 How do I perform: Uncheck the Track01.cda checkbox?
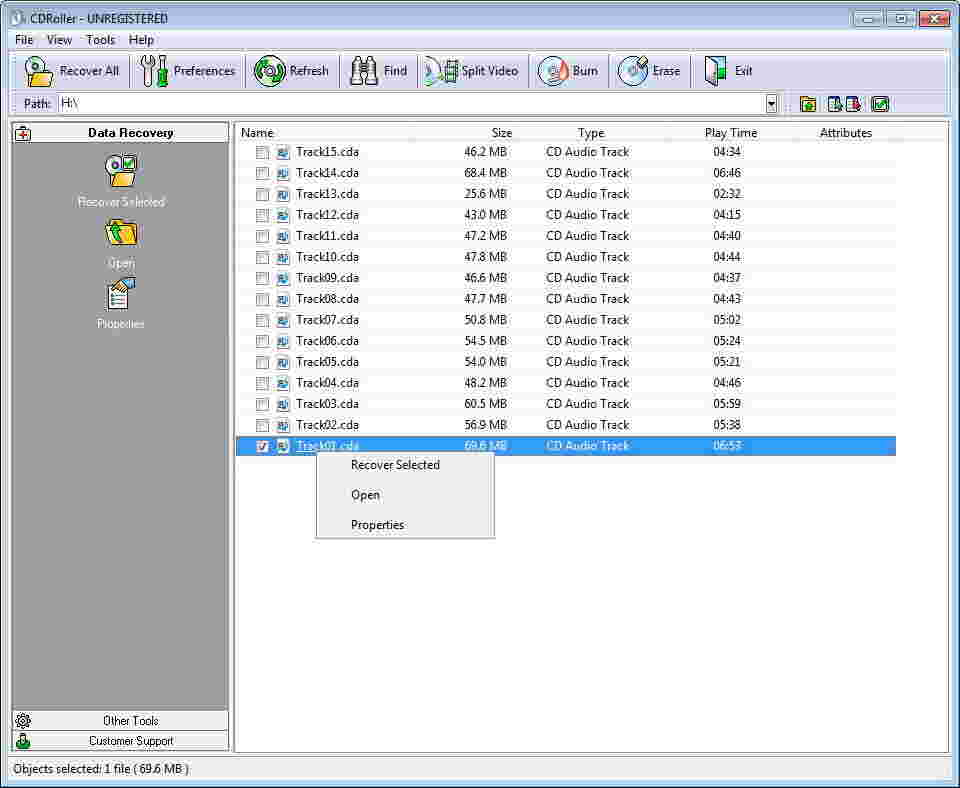point(263,446)
